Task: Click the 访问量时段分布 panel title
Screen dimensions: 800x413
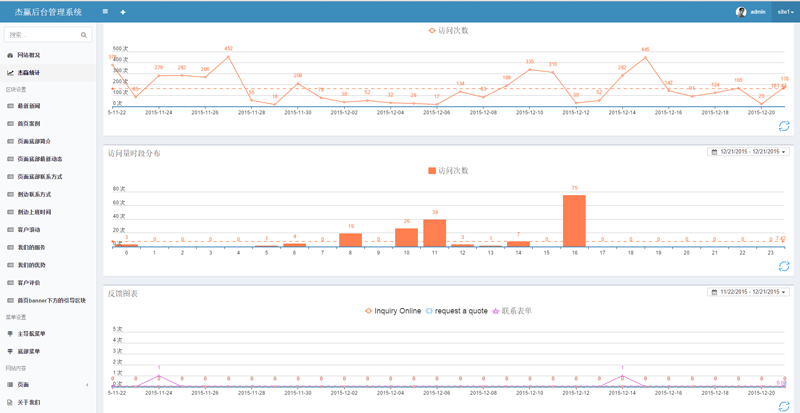Action: [x=134, y=153]
